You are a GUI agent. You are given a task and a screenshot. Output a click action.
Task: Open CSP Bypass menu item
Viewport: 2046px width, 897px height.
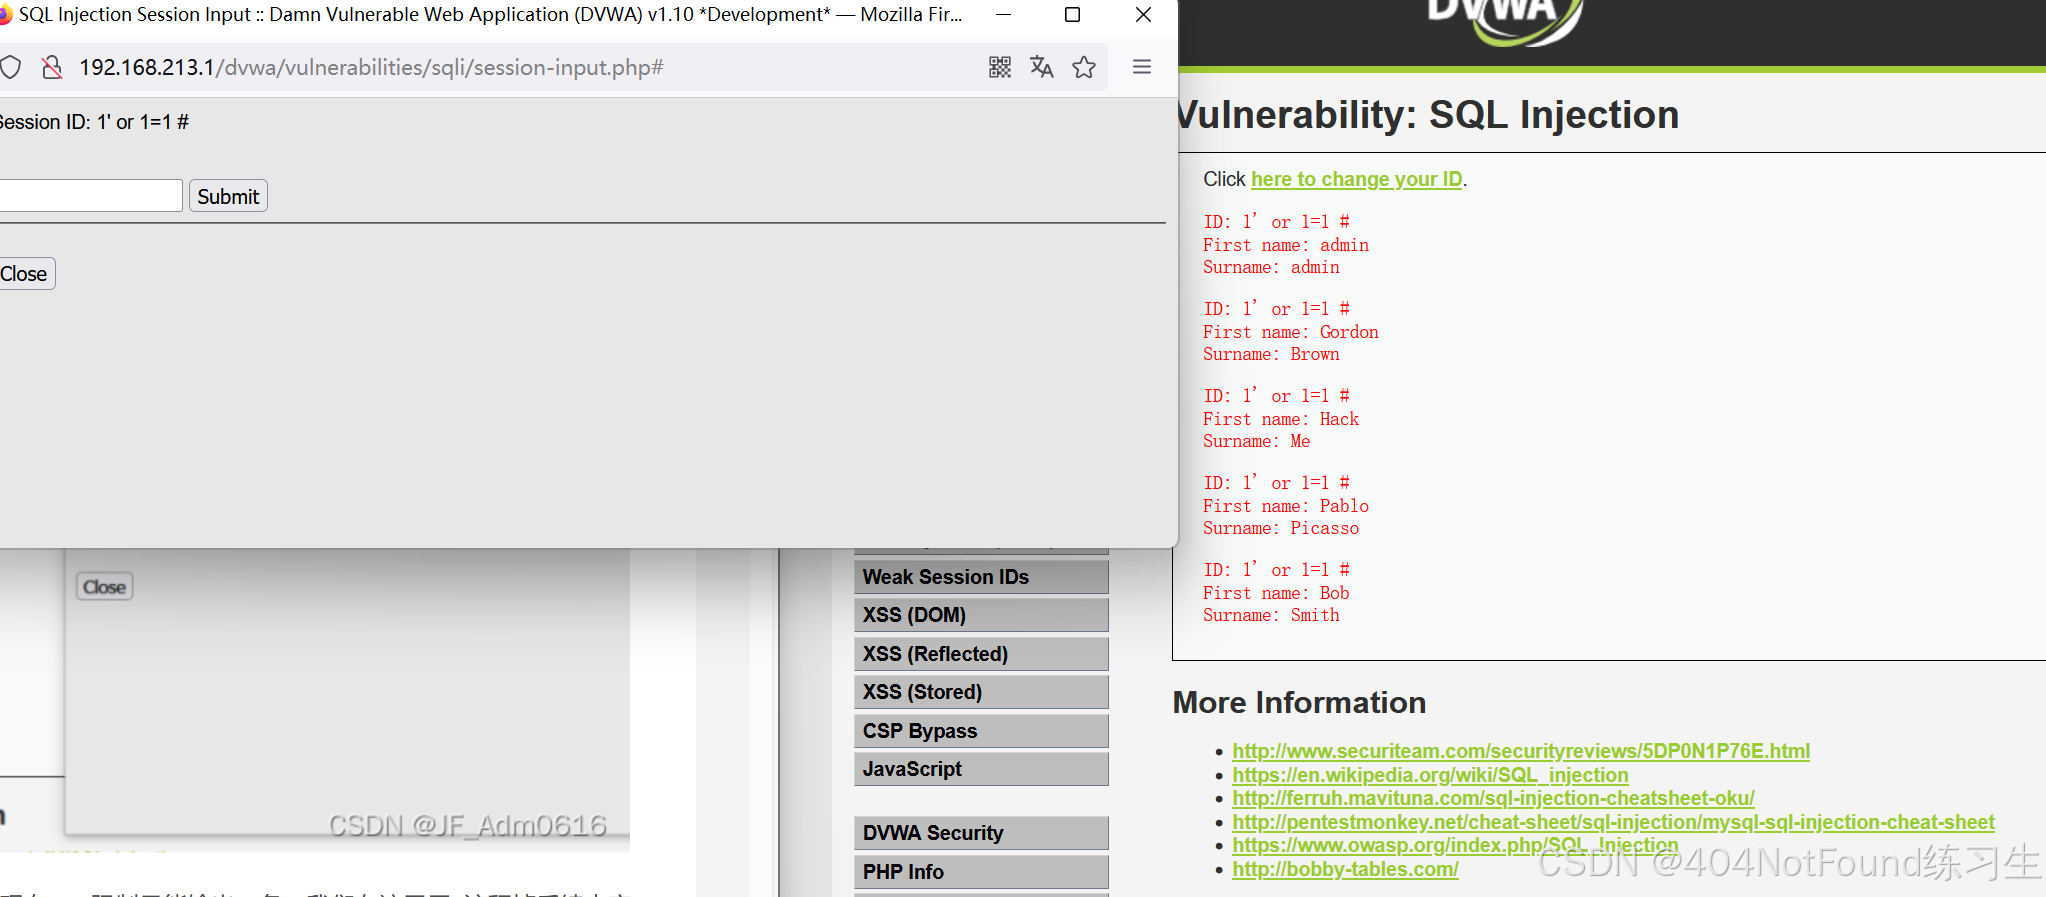(981, 731)
